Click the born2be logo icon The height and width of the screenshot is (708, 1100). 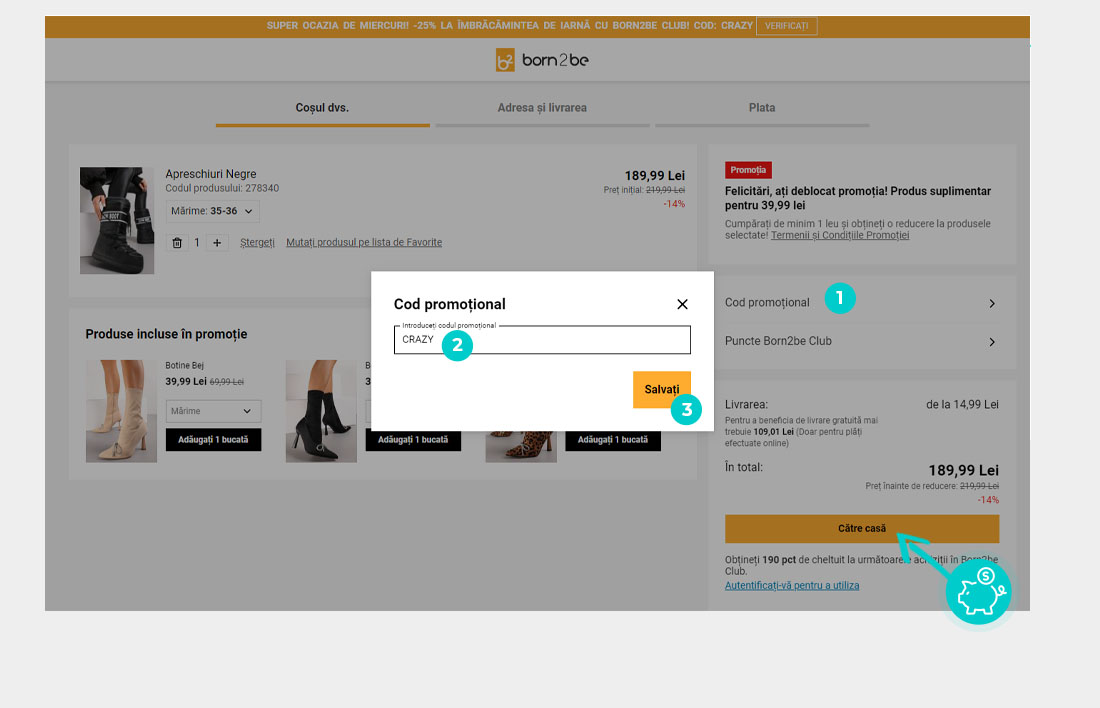(505, 61)
